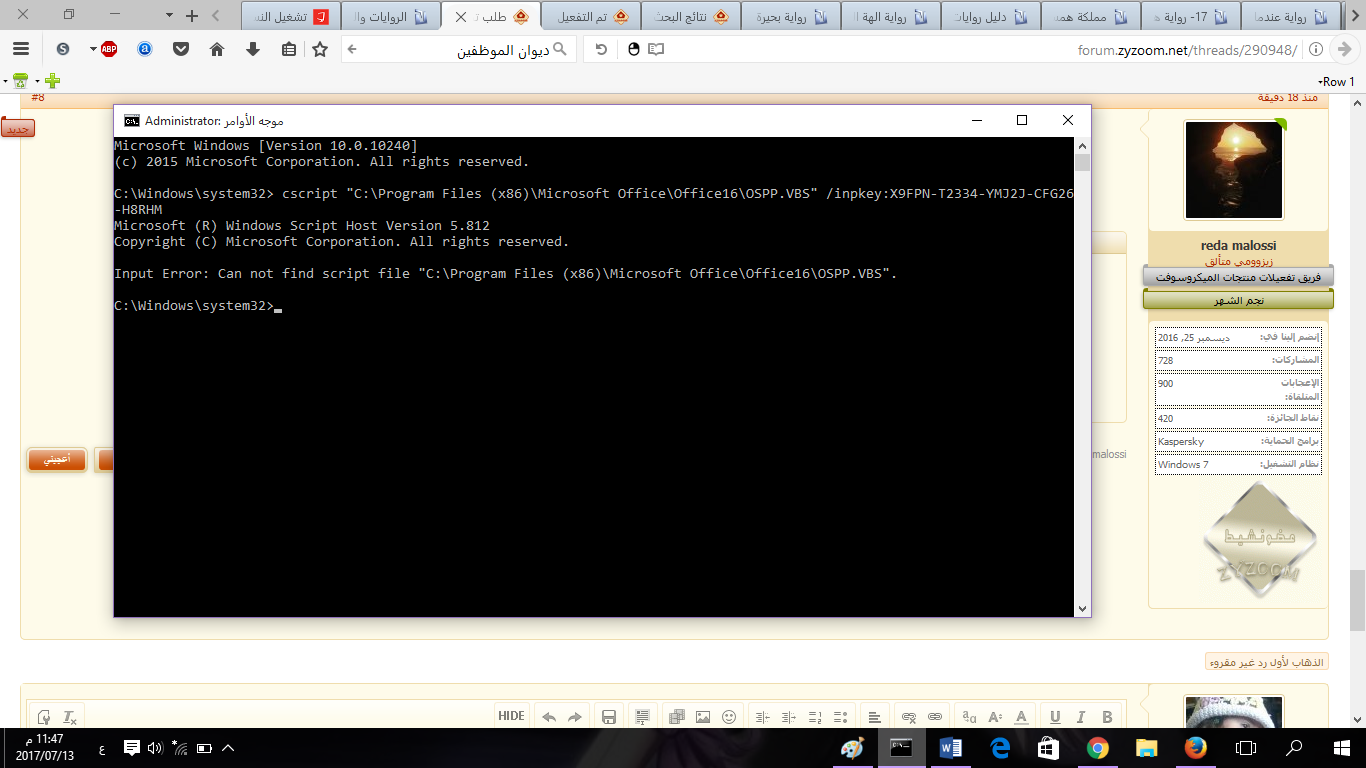Open the Row 1 dropdown

pyautogui.click(x=1336, y=82)
